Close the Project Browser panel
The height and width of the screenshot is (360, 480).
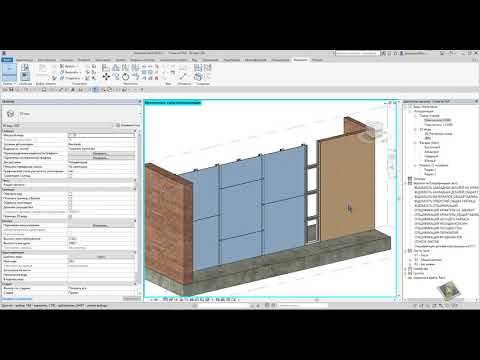476,101
